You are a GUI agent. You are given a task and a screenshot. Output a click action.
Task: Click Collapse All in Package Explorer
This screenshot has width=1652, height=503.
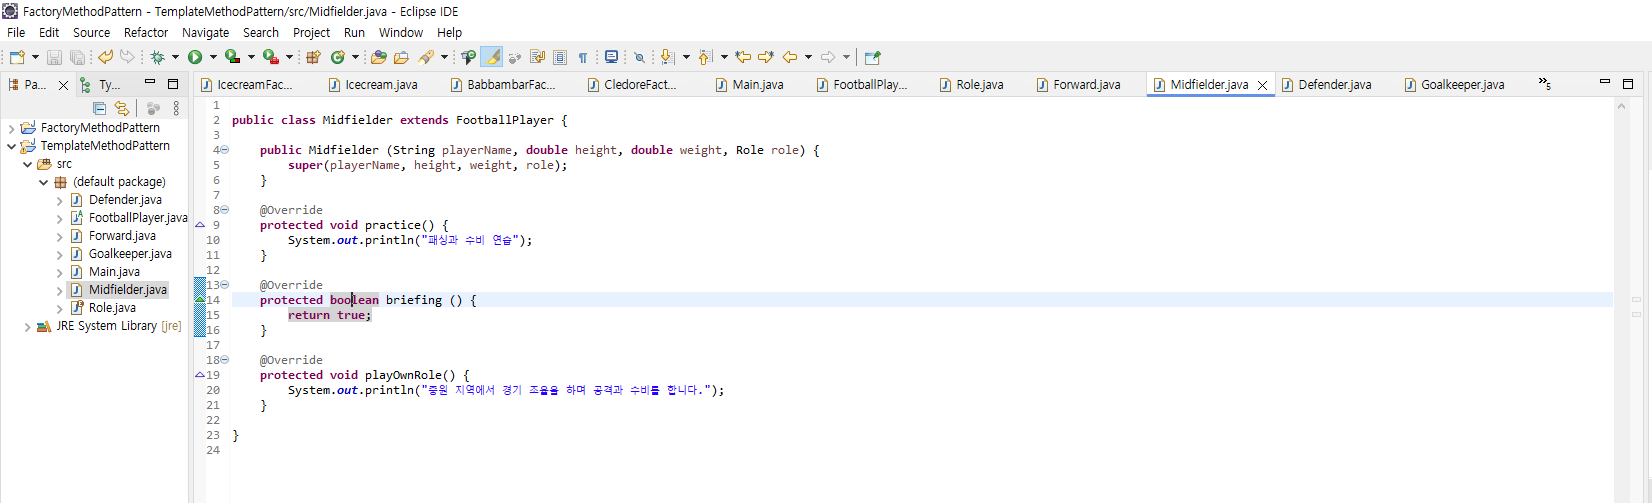point(99,108)
